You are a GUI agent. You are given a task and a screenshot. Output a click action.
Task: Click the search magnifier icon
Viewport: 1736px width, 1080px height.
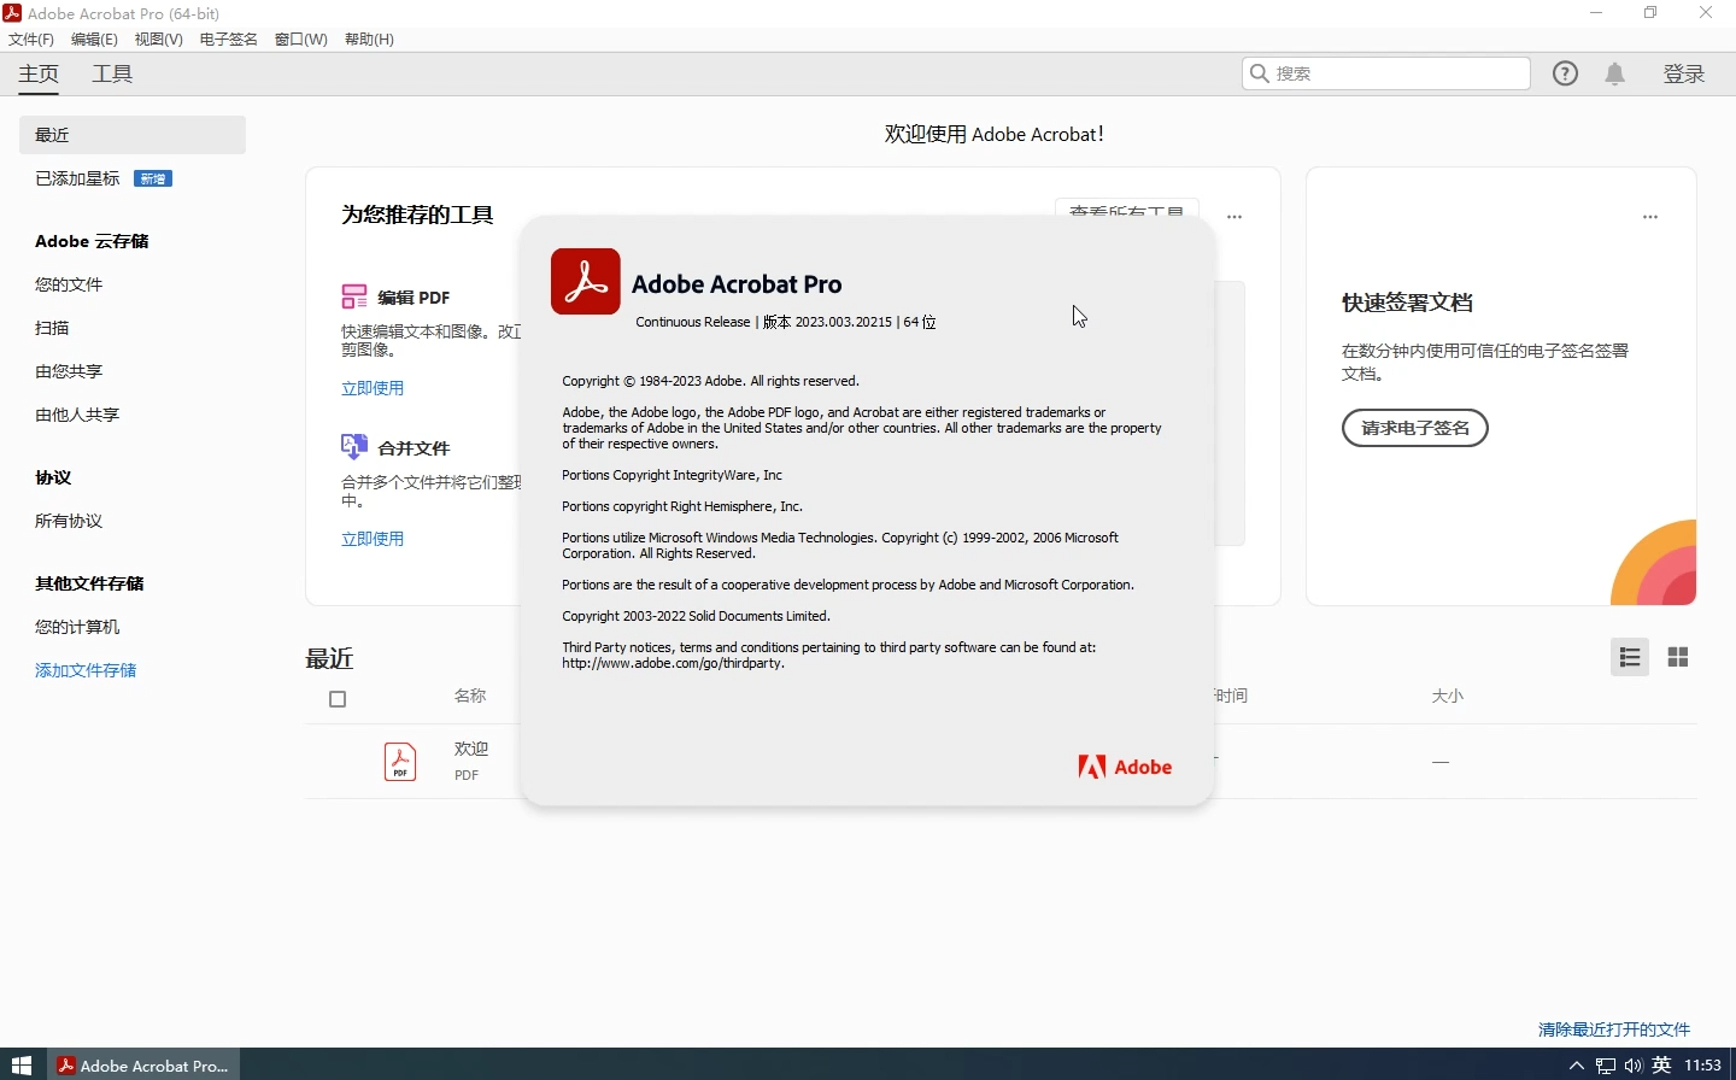1260,73
